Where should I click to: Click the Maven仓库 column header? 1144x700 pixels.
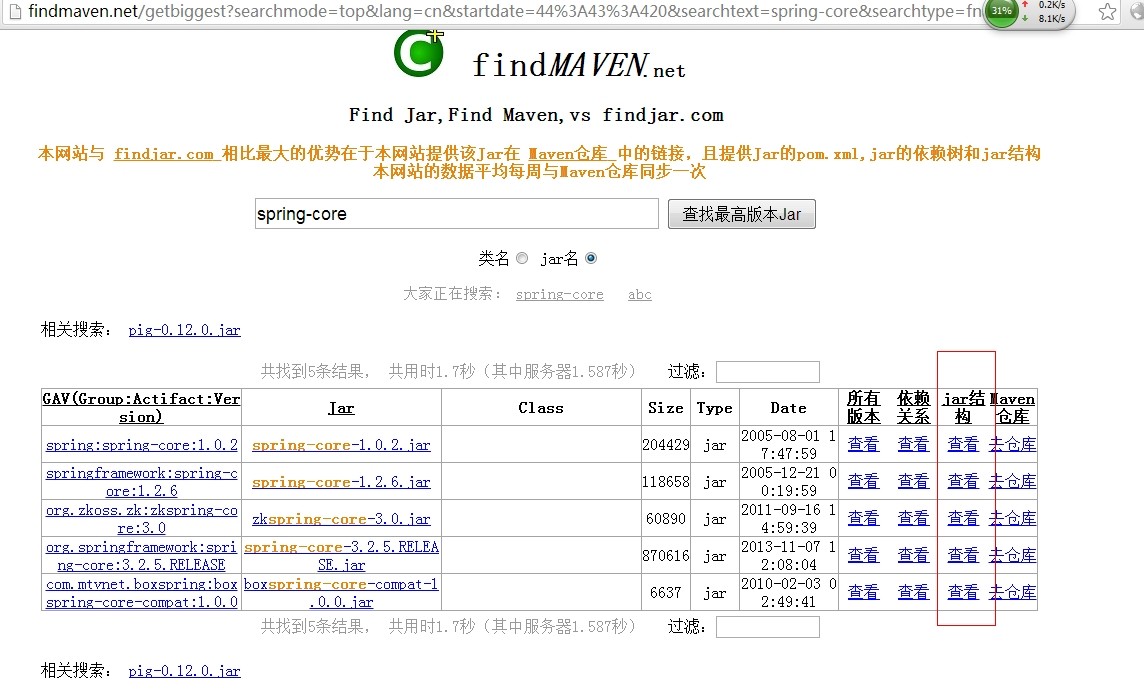pyautogui.click(x=1013, y=407)
